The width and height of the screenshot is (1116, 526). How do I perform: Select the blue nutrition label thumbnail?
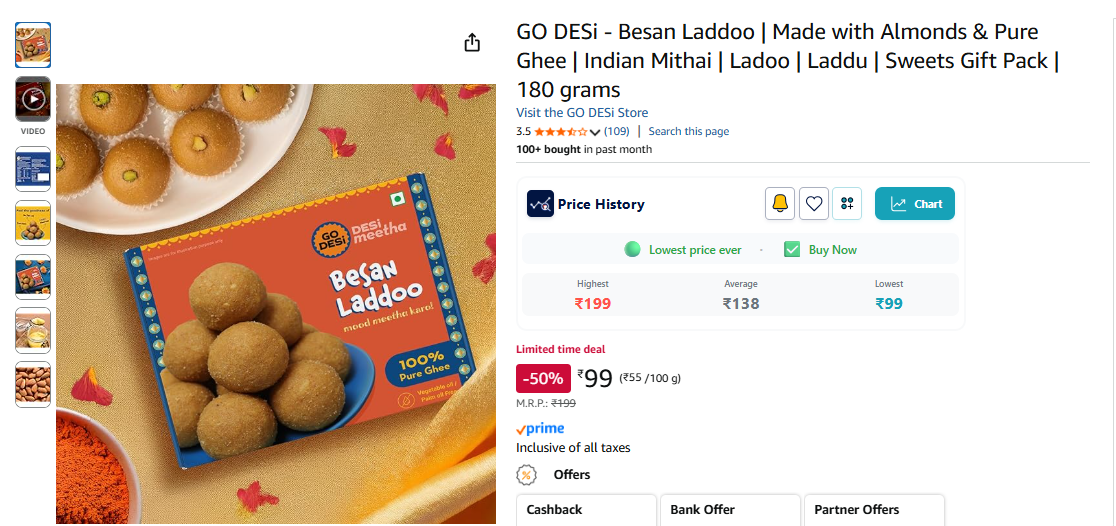pos(33,169)
